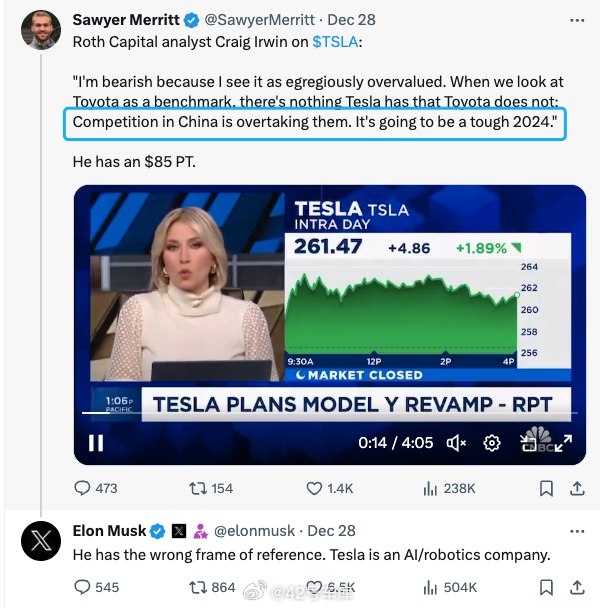
Task: Open more options menu on Sawyer Merritt's tweet
Action: (x=577, y=20)
